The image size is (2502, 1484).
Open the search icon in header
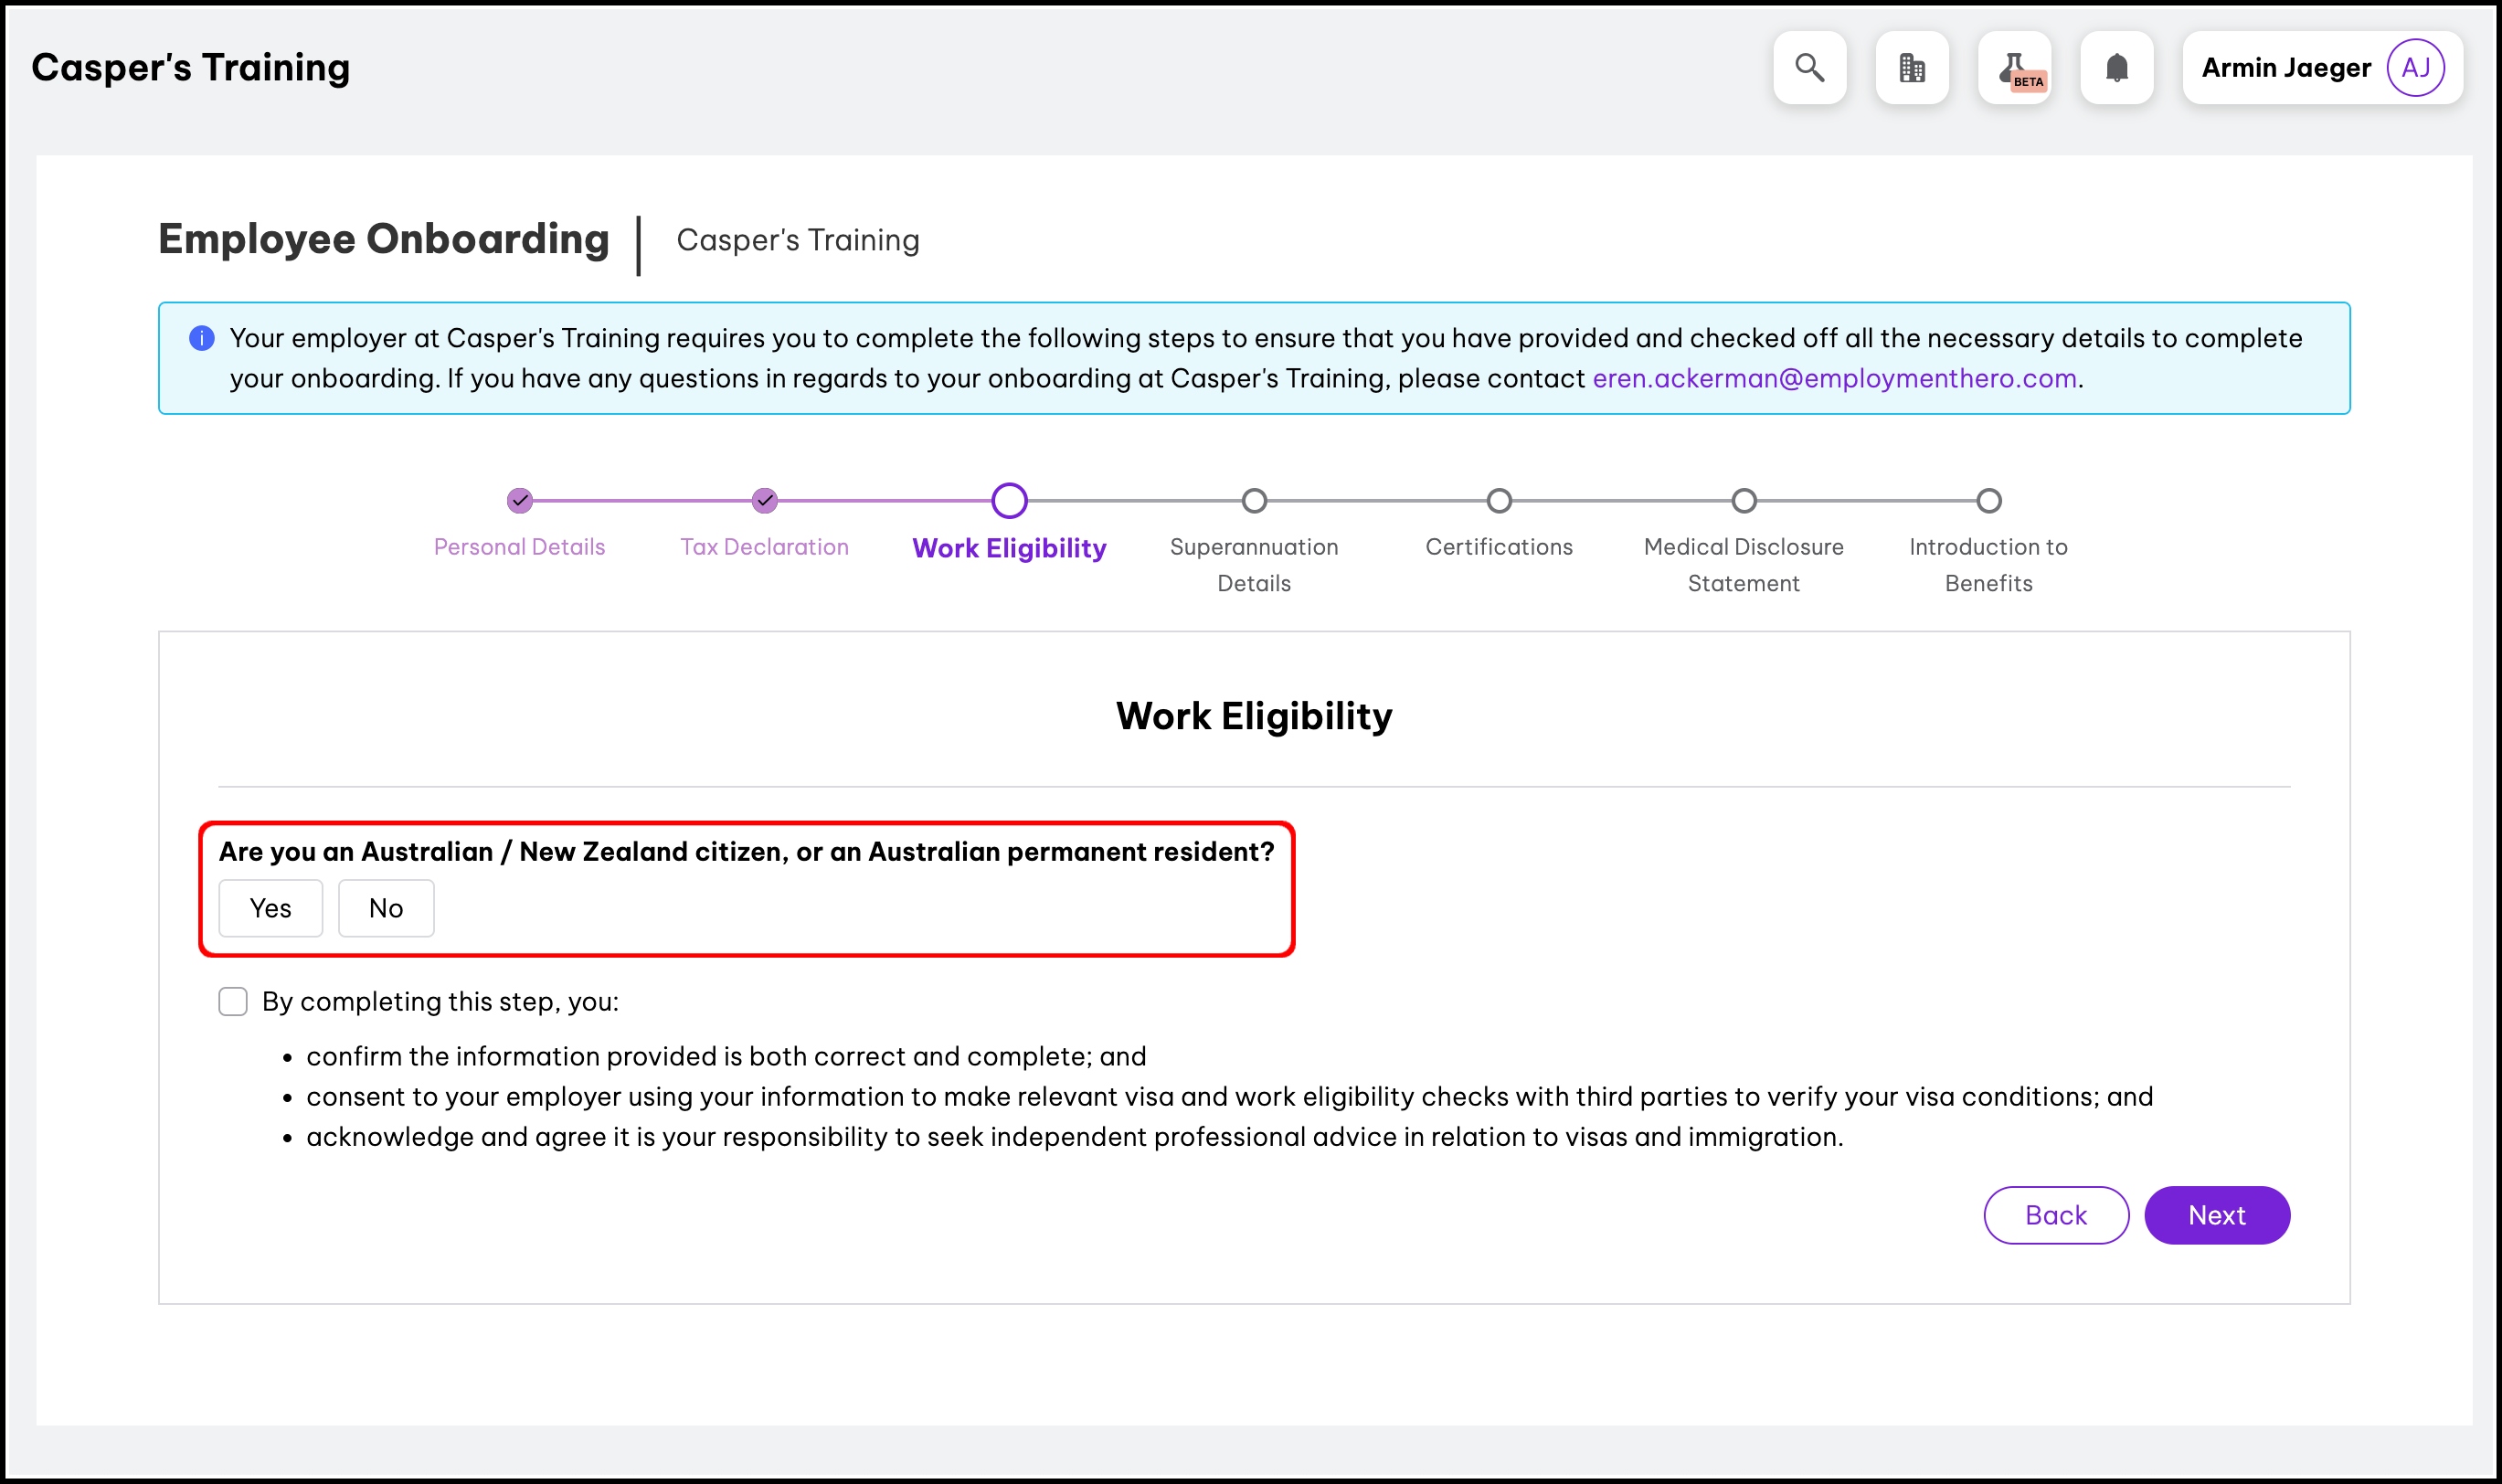[x=1809, y=68]
